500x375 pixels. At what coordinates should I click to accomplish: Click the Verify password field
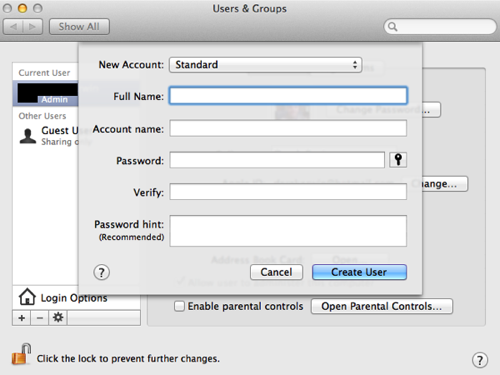click(x=288, y=192)
